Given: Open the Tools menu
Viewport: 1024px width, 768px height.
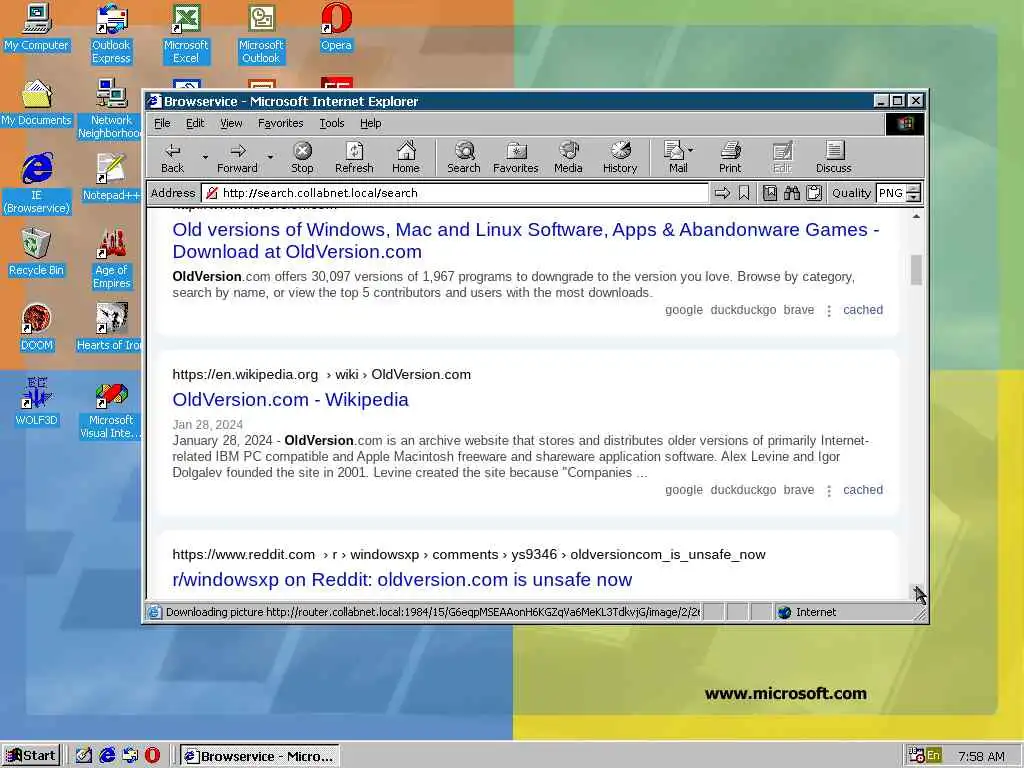Looking at the screenshot, I should [x=332, y=123].
